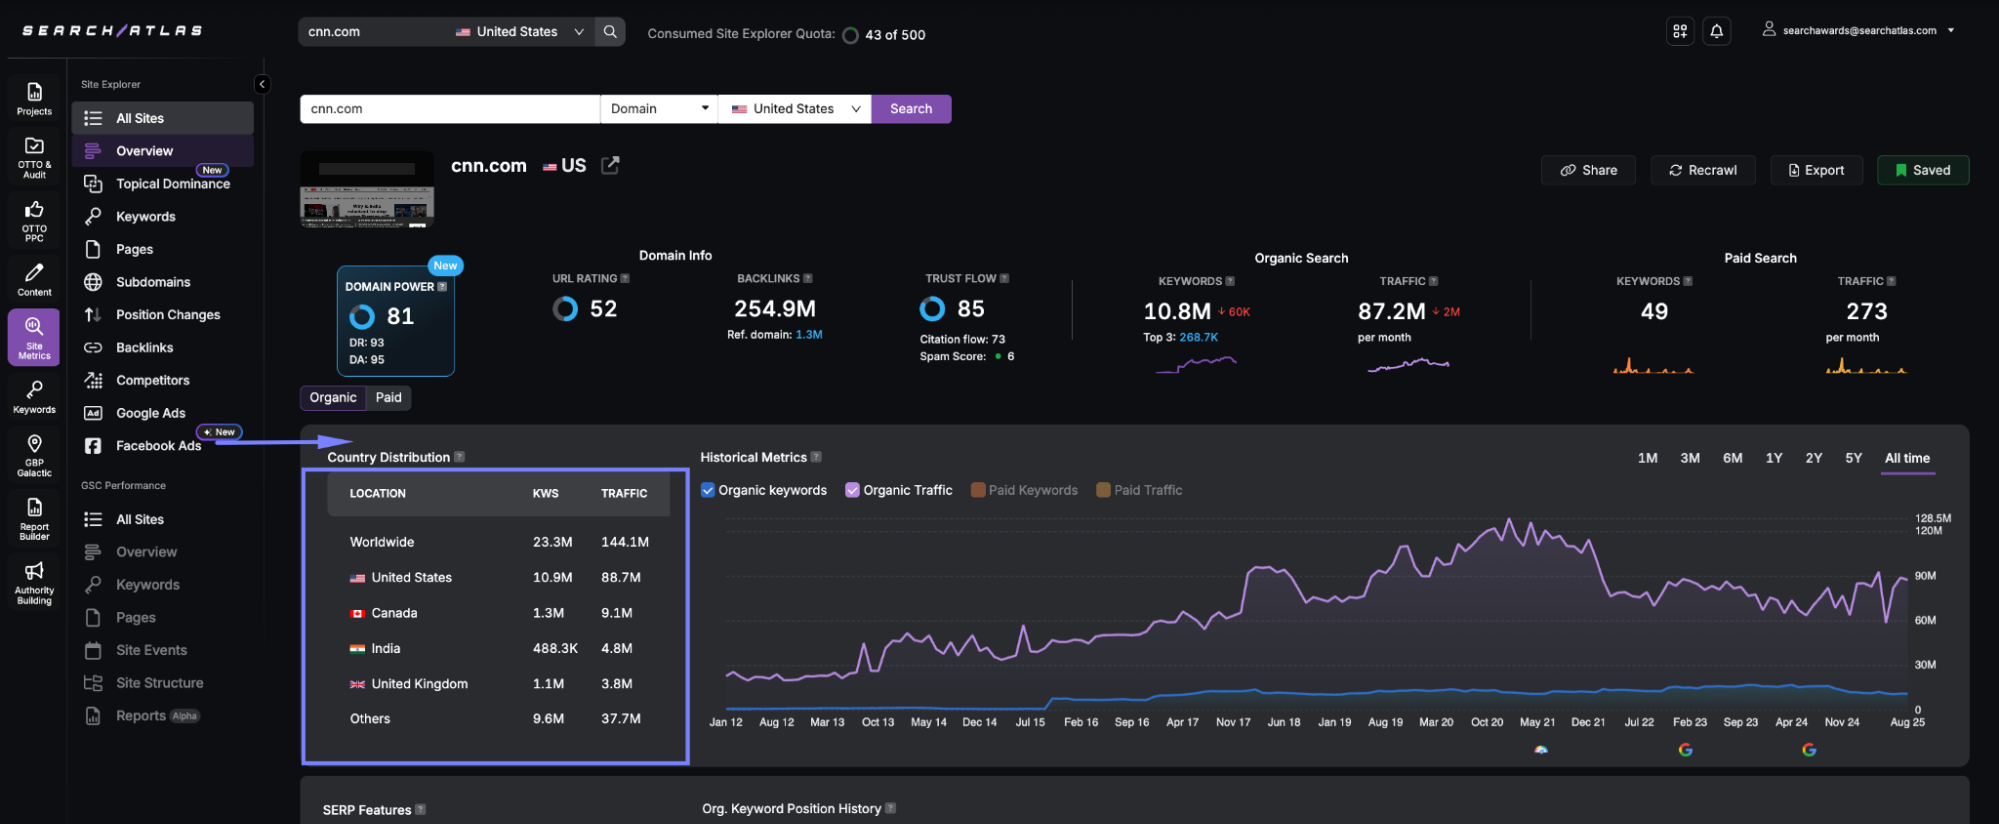Open OTTO & Audit in the left rail
Viewport: 1999px width, 824px height.
coord(34,157)
